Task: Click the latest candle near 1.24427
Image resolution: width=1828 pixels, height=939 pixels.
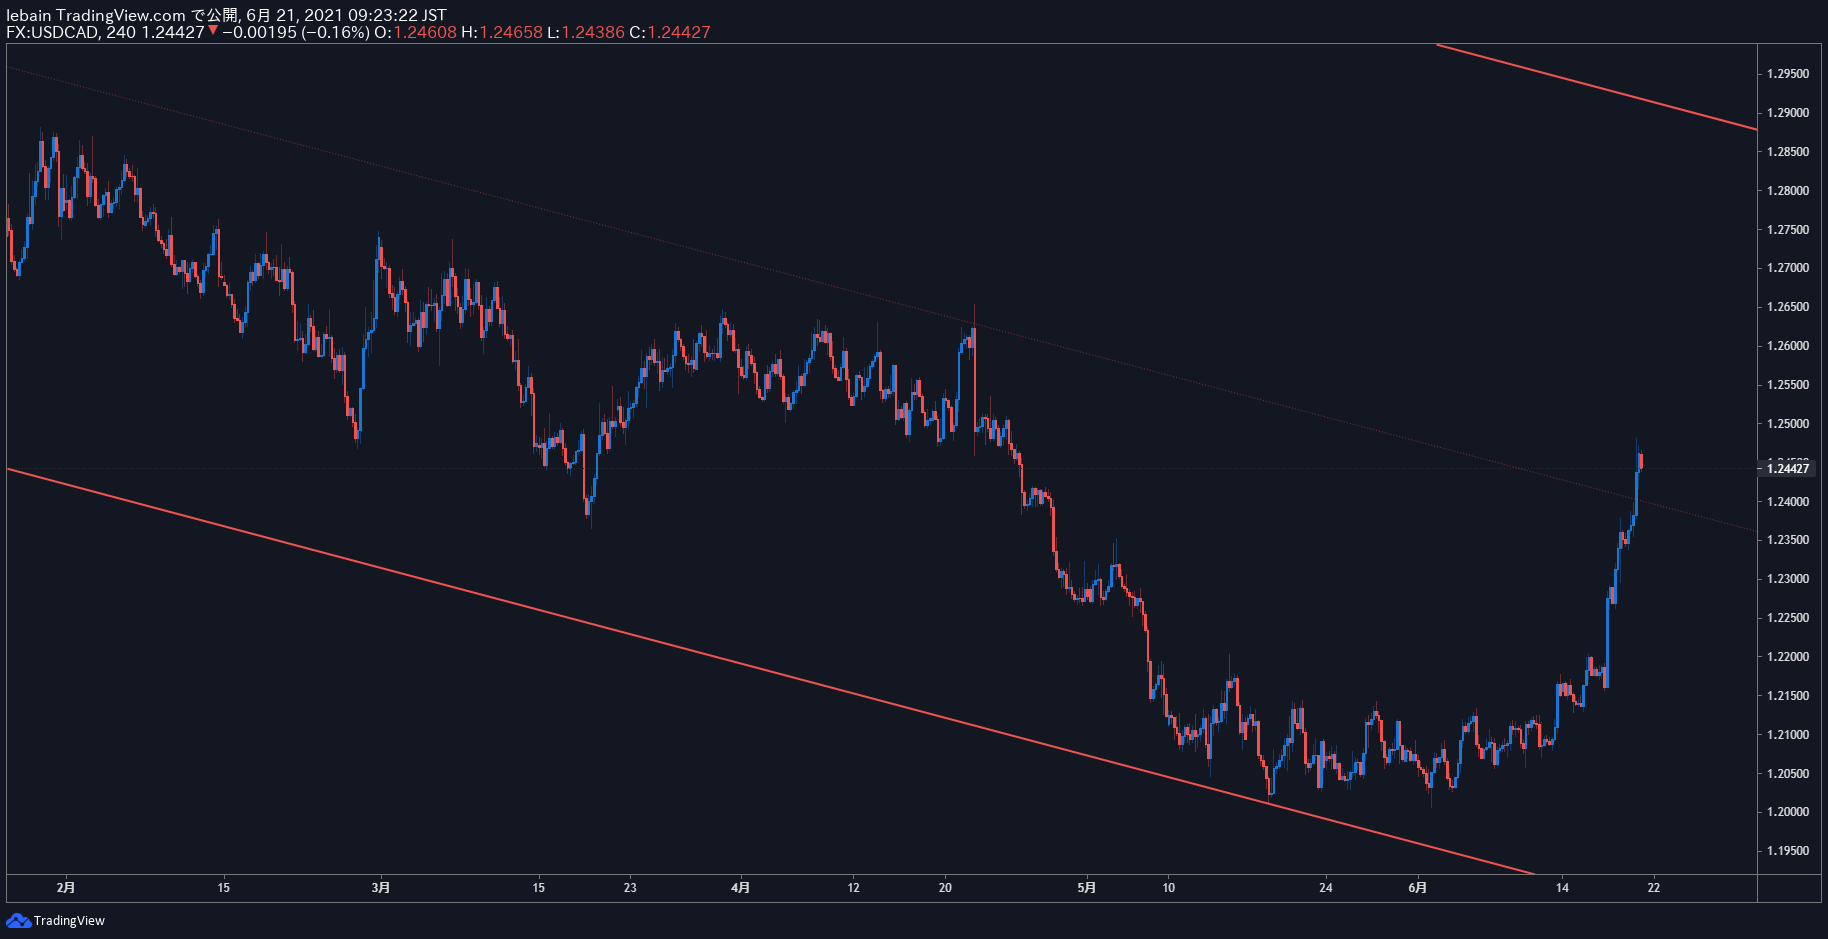Action: (x=1641, y=461)
